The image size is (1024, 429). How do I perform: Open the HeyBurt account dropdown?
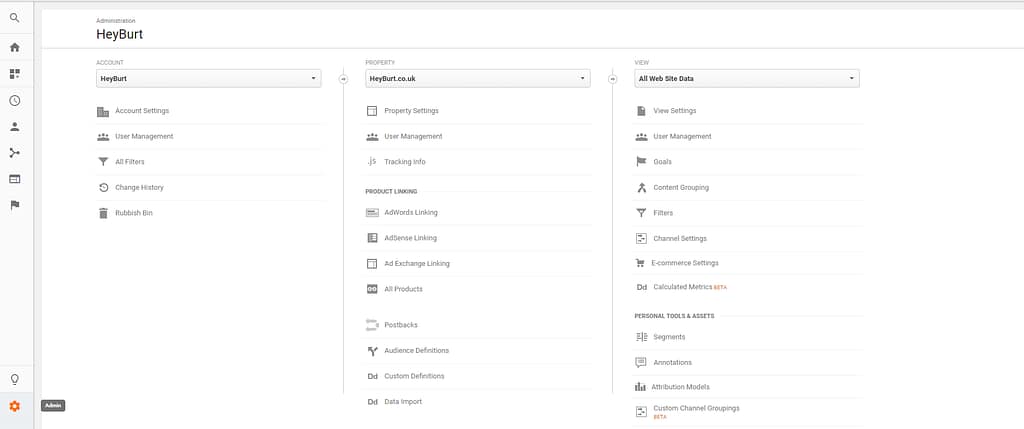pyautogui.click(x=208, y=78)
